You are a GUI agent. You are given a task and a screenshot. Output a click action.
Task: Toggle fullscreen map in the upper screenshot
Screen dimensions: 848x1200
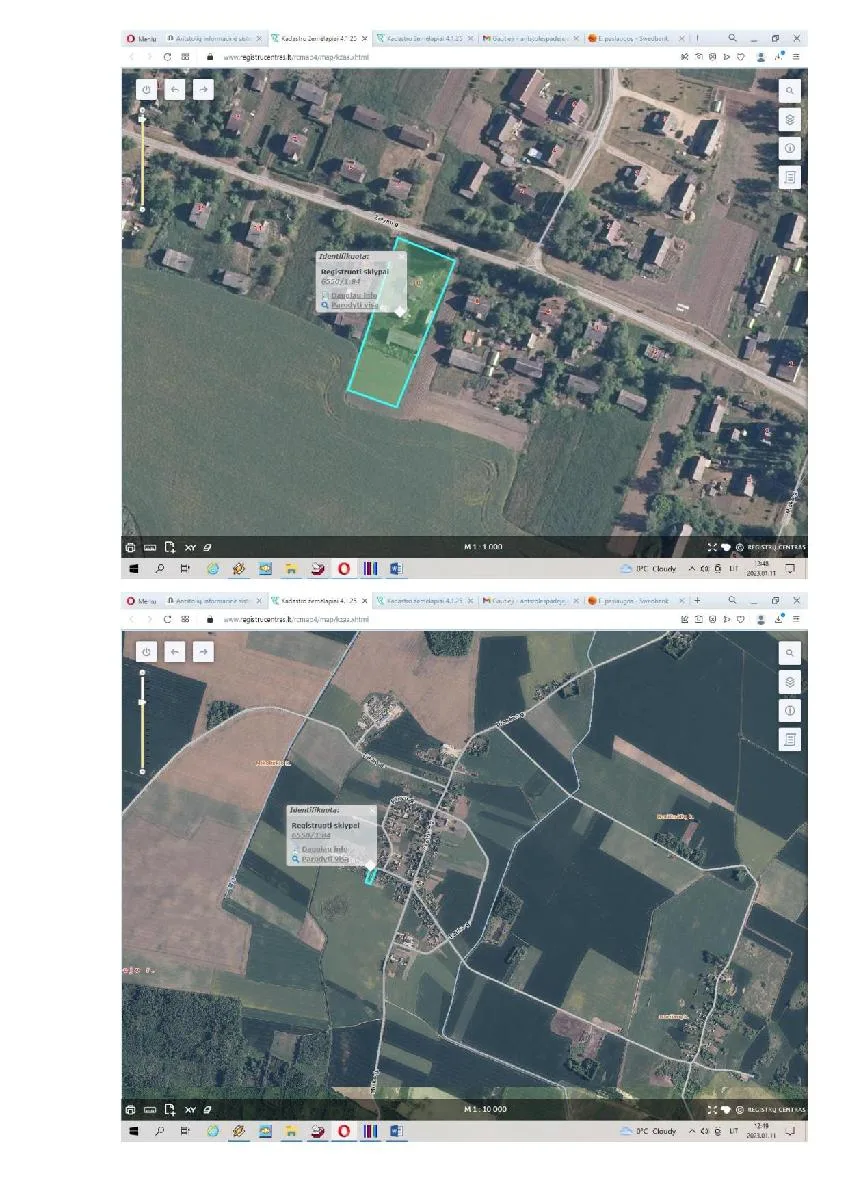pos(713,548)
